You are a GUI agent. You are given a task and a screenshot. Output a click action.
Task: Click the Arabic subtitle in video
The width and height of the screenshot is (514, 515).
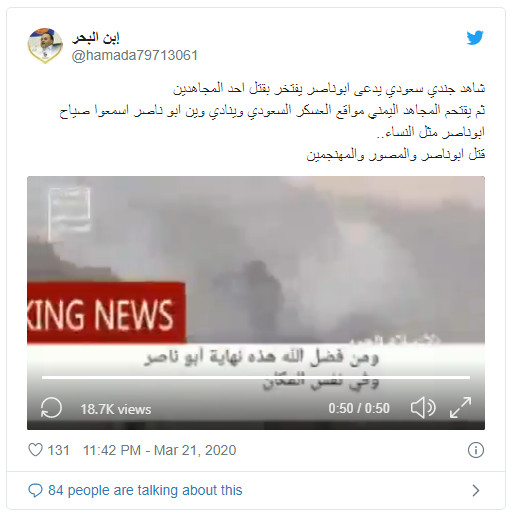pos(262,368)
